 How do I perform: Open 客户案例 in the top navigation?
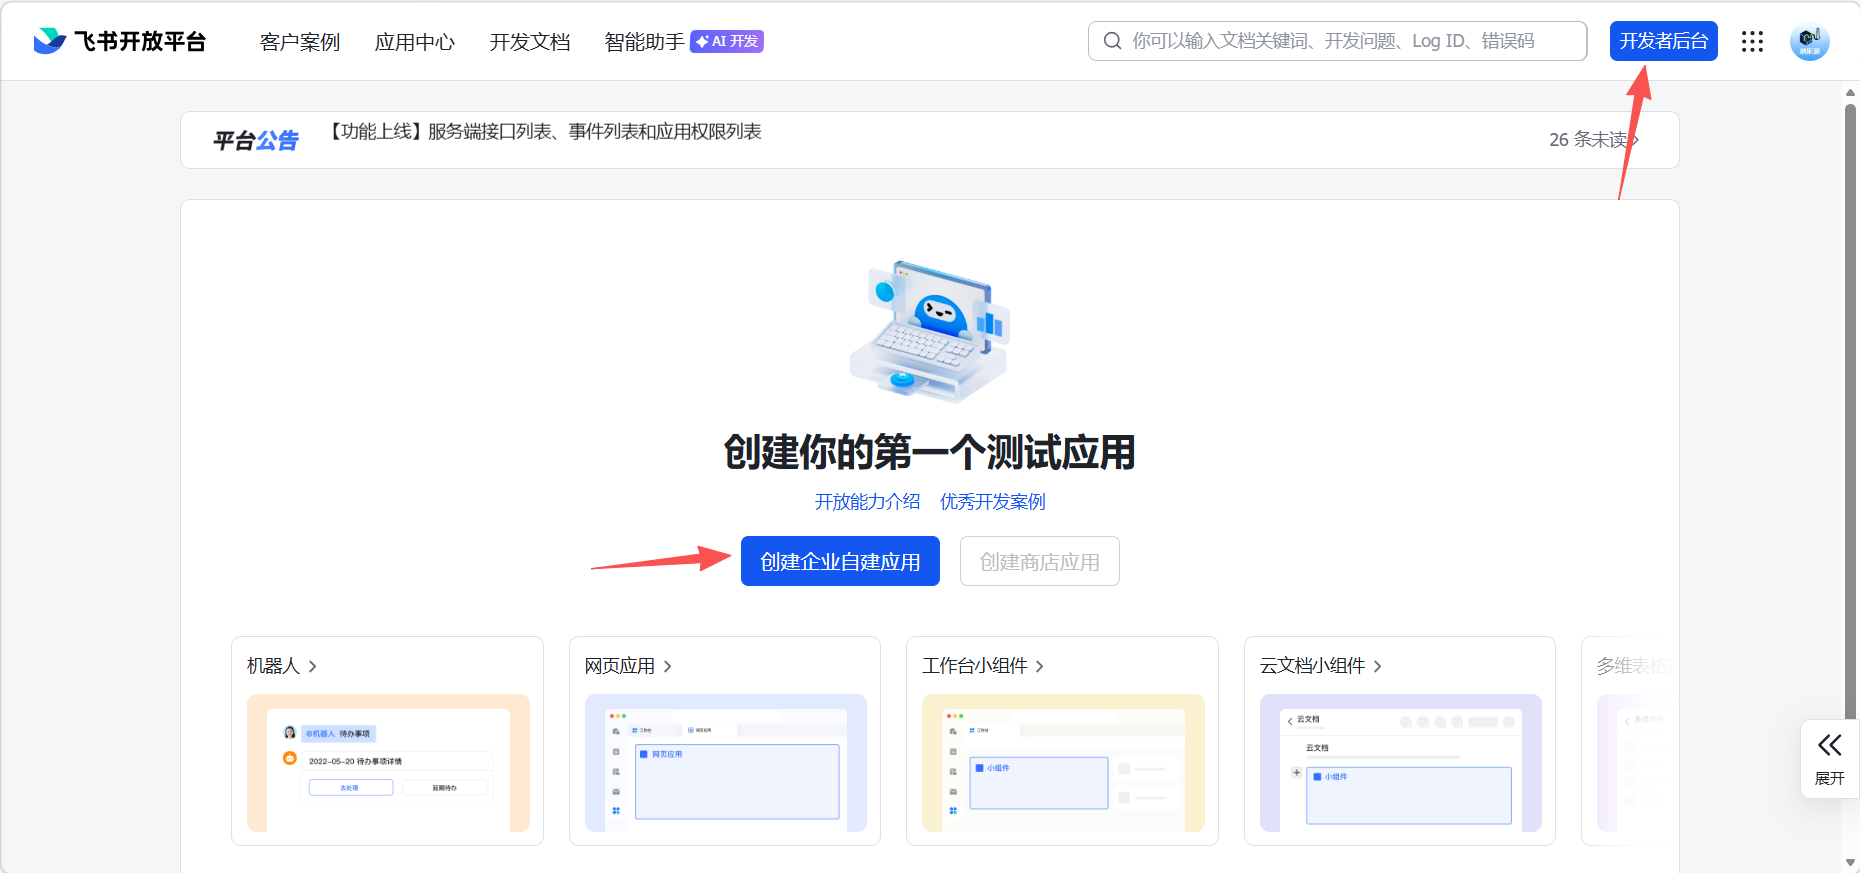click(x=300, y=42)
